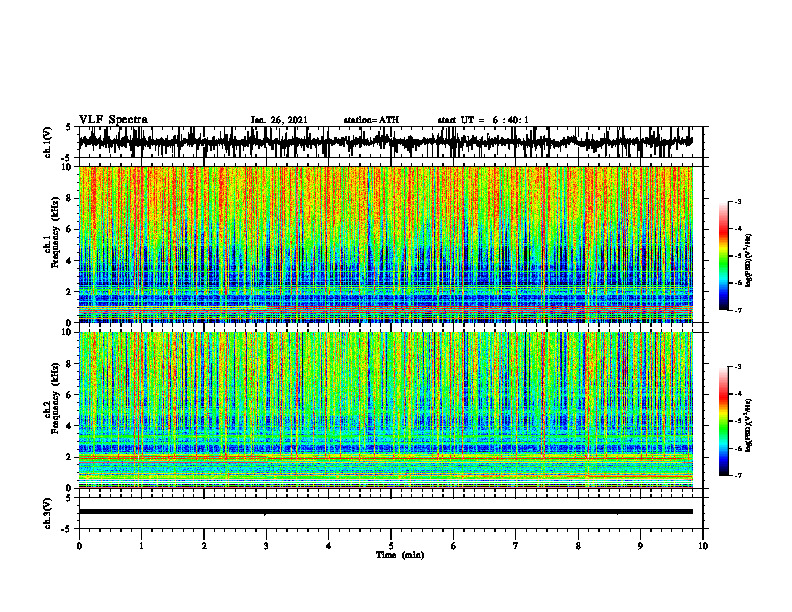The width and height of the screenshot is (792, 612).
Task: Click the "start UT = 6:40:1" header text
Action: 483,120
